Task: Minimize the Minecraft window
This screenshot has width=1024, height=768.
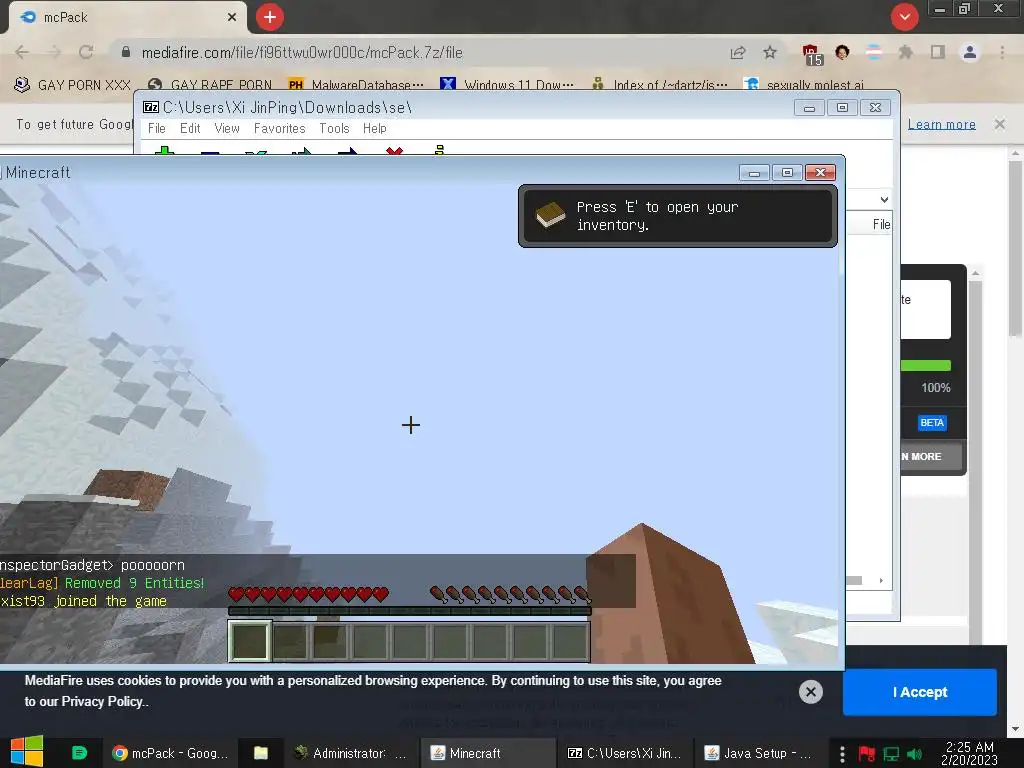Action: tap(754, 172)
